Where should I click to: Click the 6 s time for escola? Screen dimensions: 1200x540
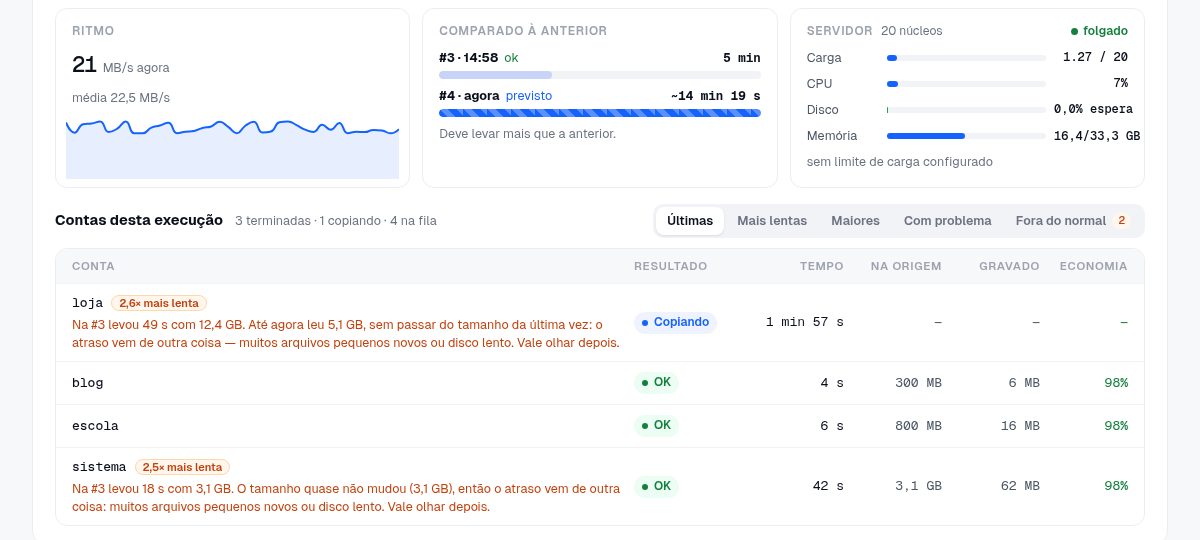(832, 426)
